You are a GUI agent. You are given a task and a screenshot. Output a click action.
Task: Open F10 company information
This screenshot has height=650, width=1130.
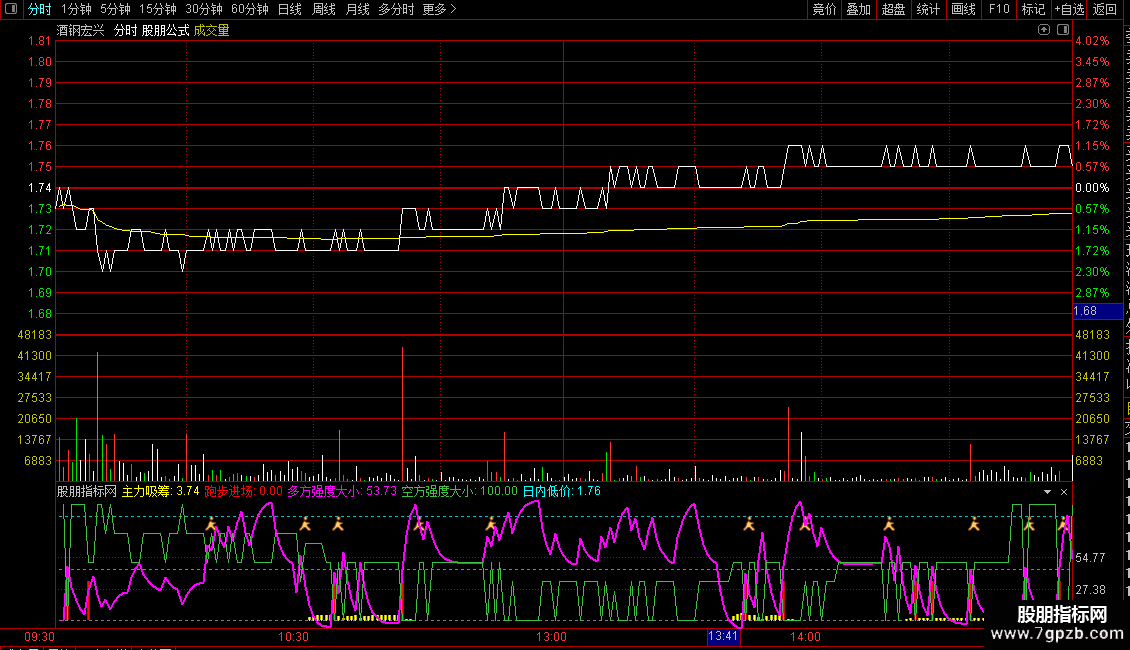pos(999,9)
